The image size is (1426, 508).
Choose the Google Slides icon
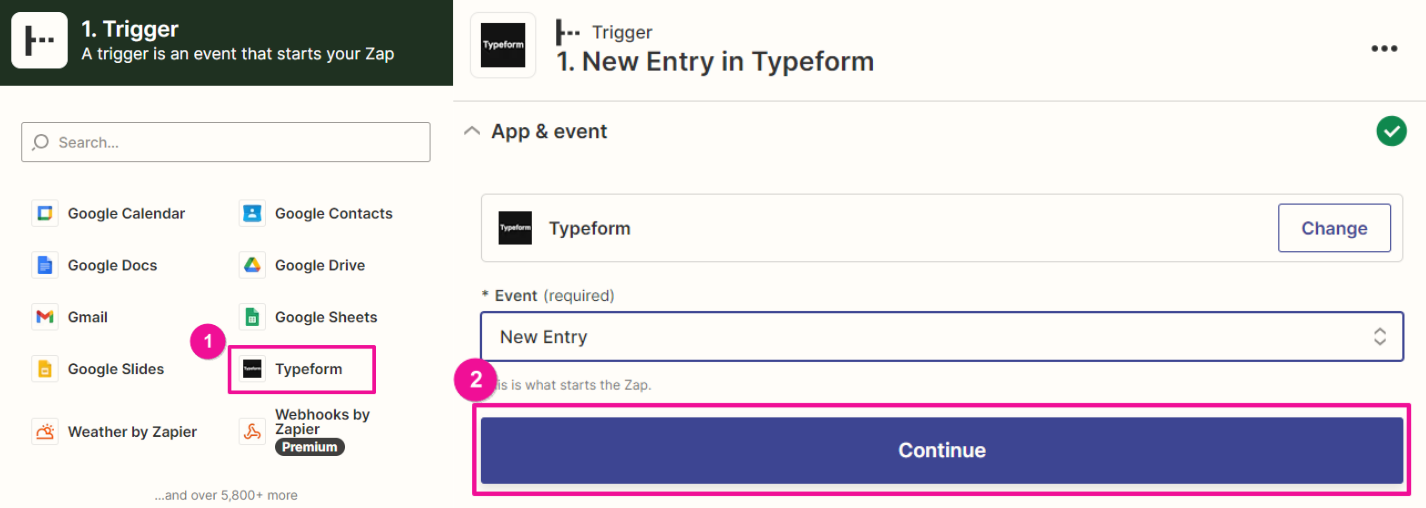(x=44, y=369)
